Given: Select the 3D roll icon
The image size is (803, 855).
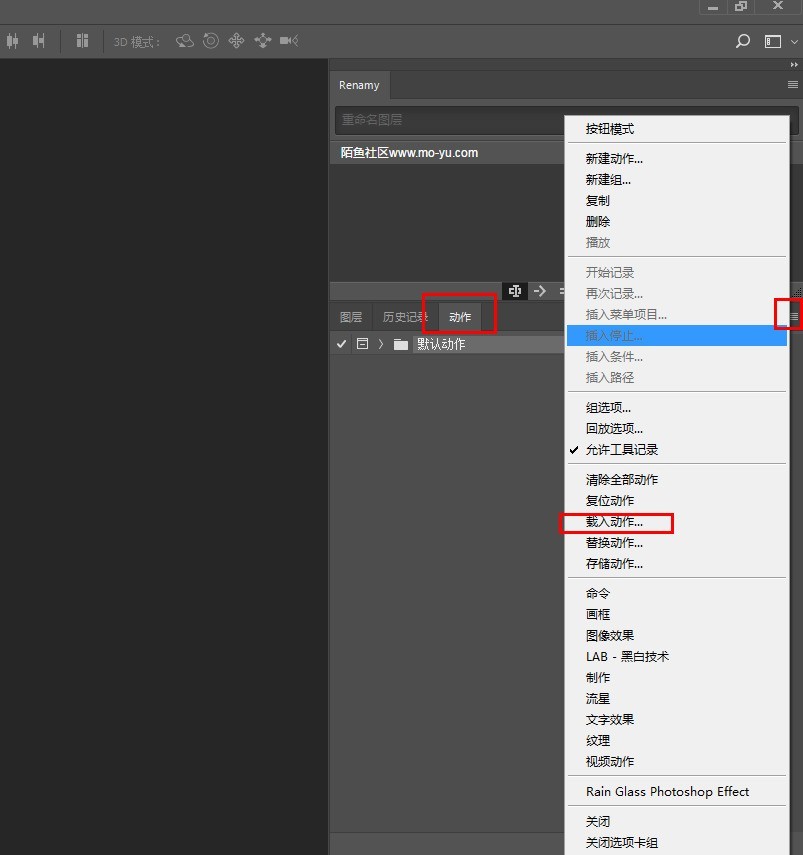Looking at the screenshot, I should [x=211, y=41].
